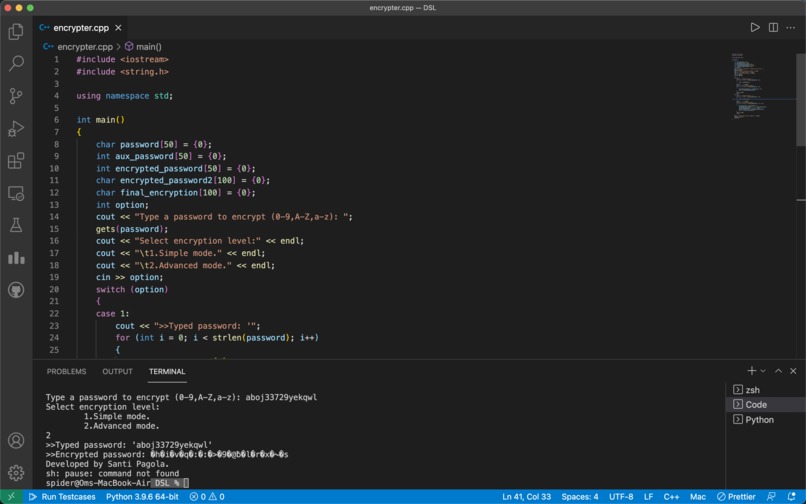Close the terminal panel
The height and width of the screenshot is (504, 806).
click(793, 371)
